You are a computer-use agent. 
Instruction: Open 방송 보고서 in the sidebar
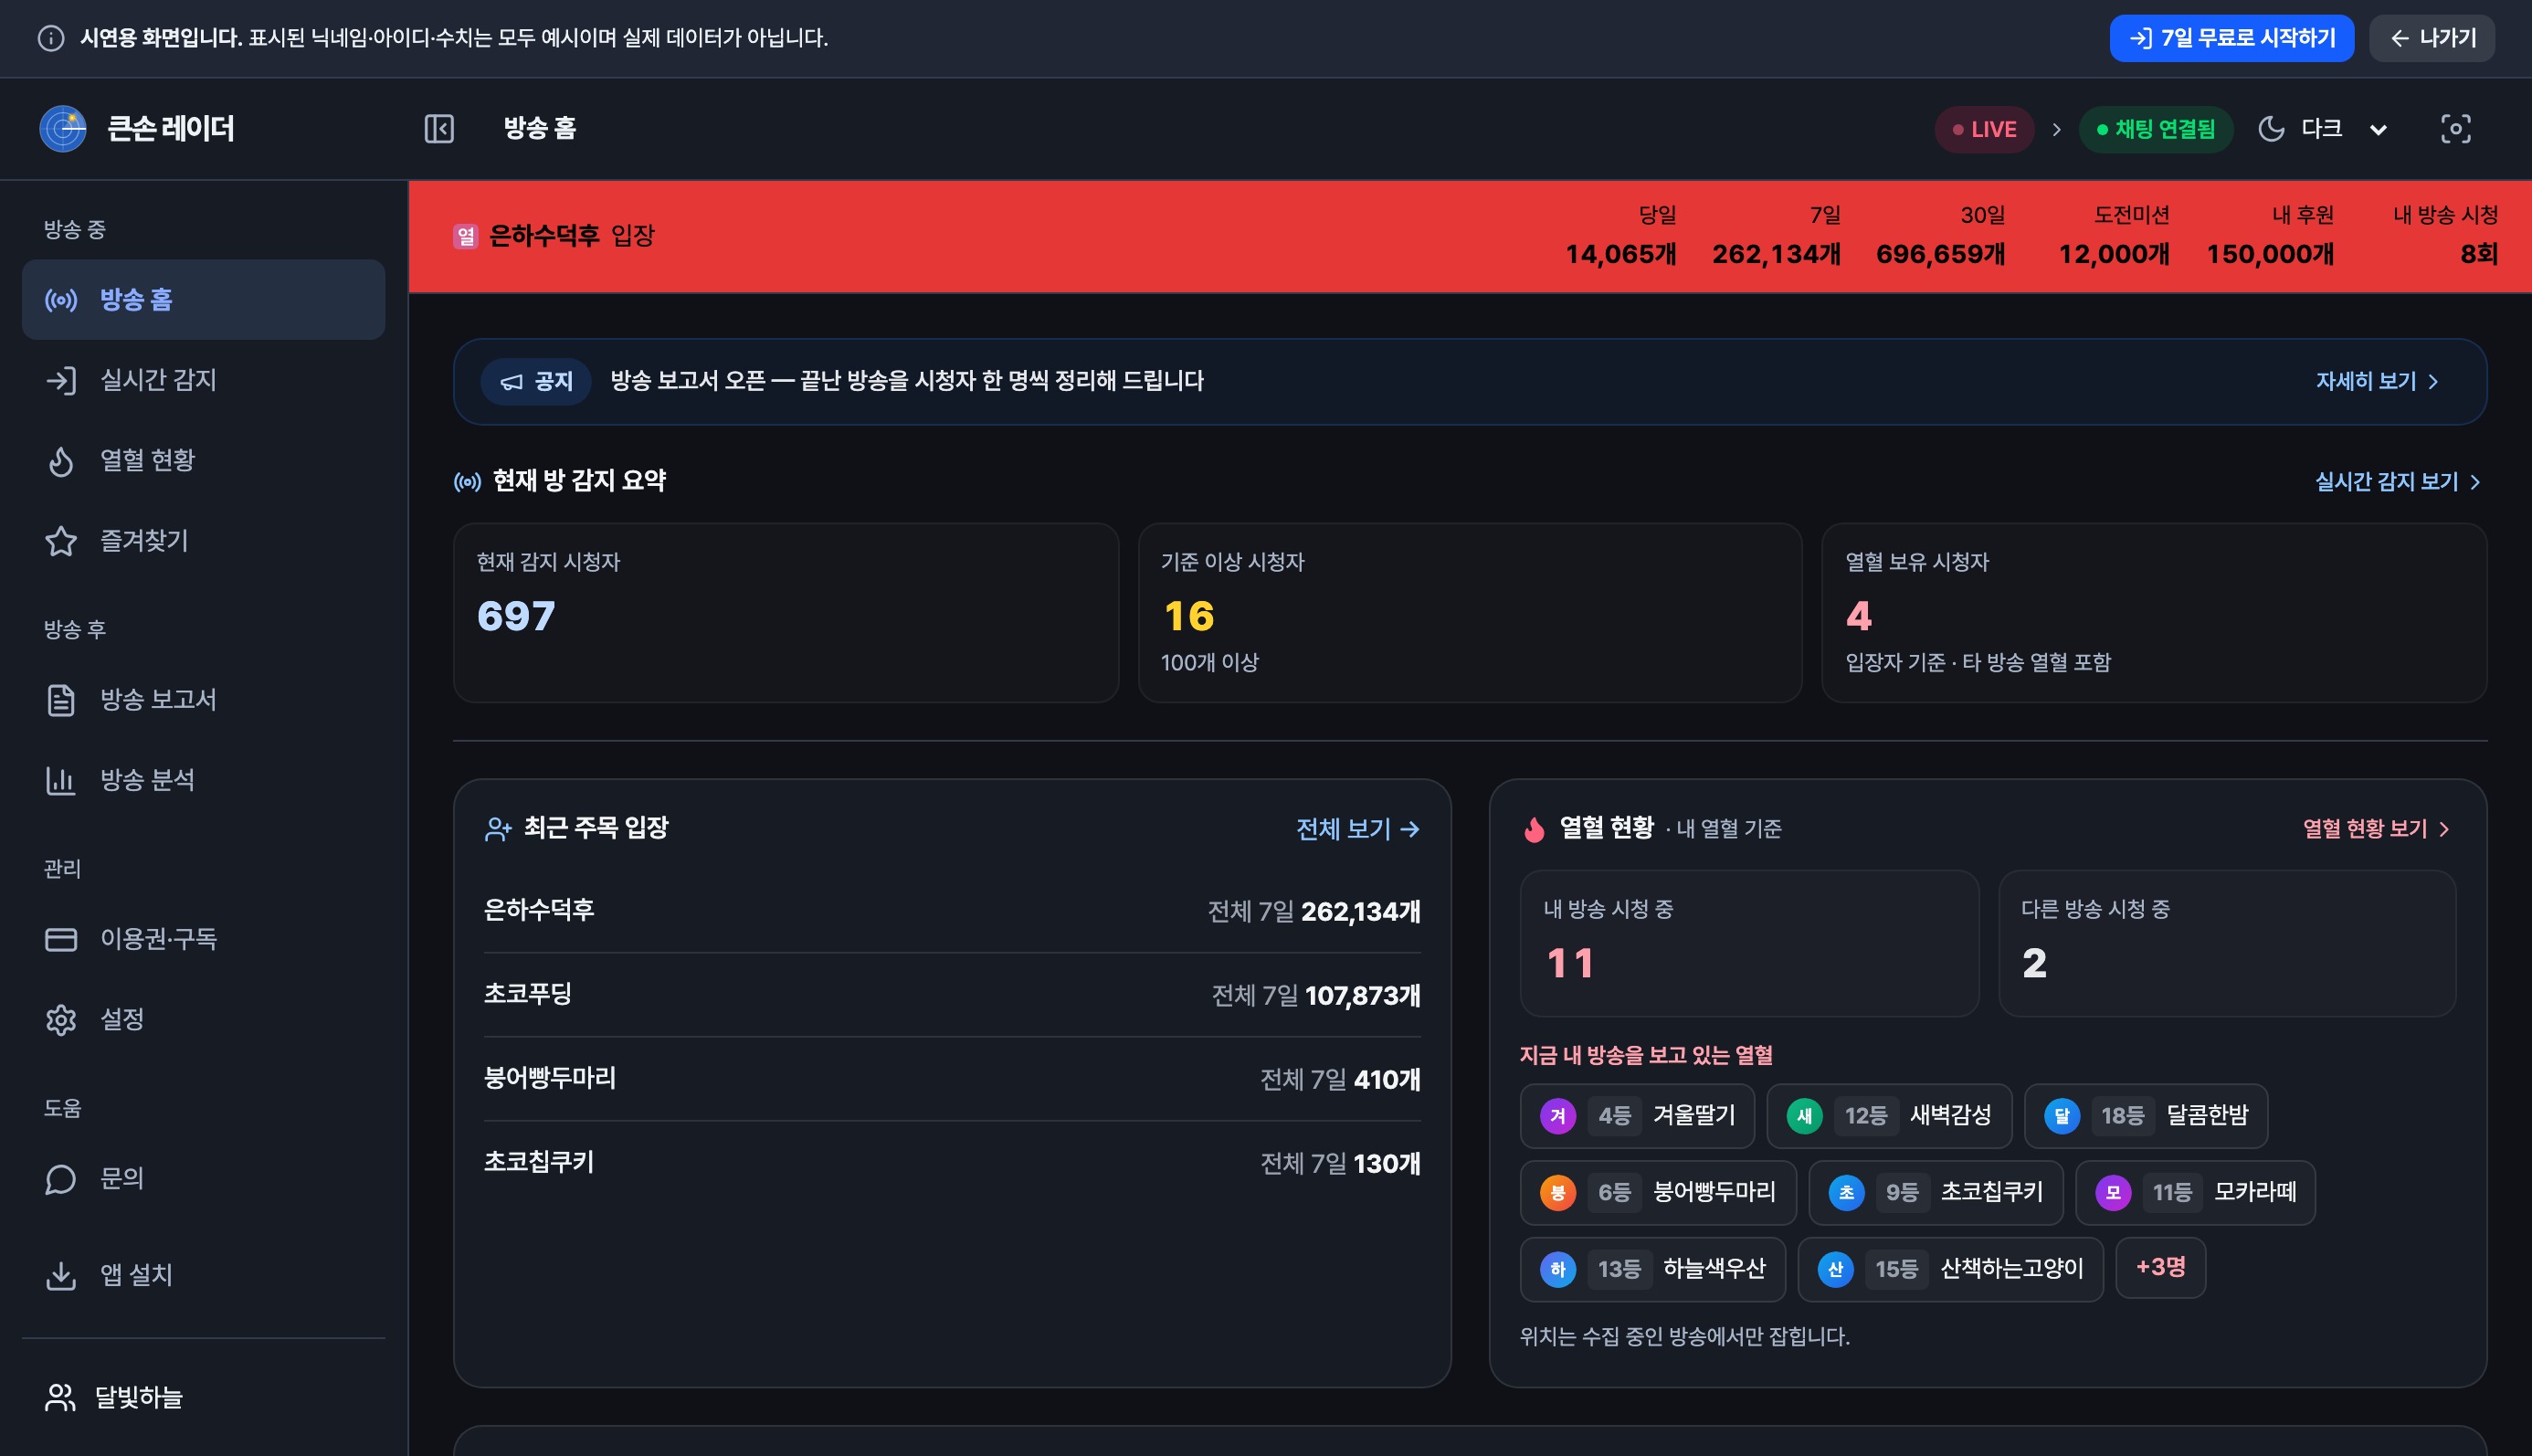pyautogui.click(x=203, y=700)
